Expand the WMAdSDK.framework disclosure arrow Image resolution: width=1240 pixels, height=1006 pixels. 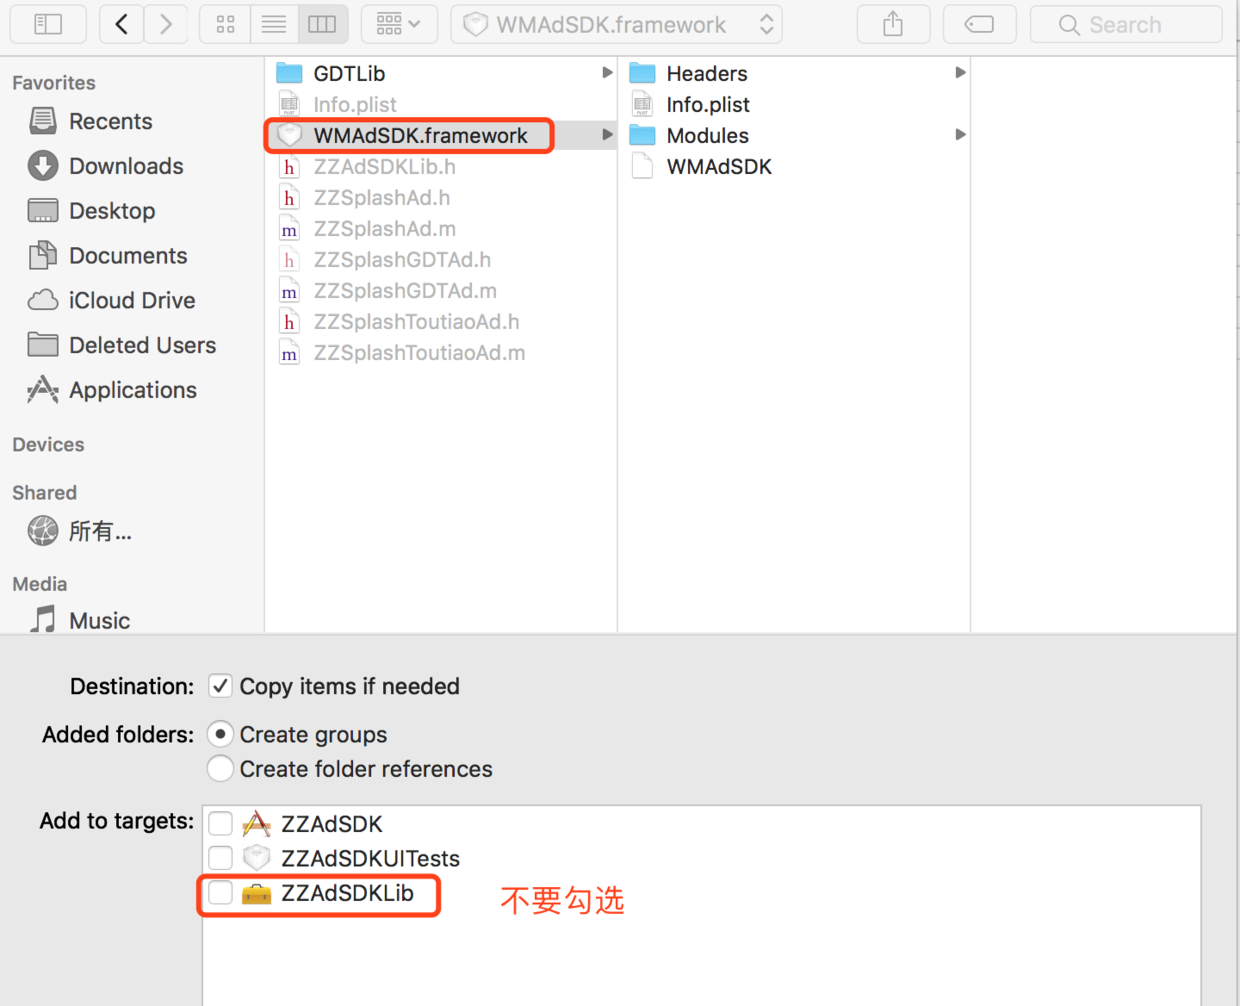tap(606, 135)
